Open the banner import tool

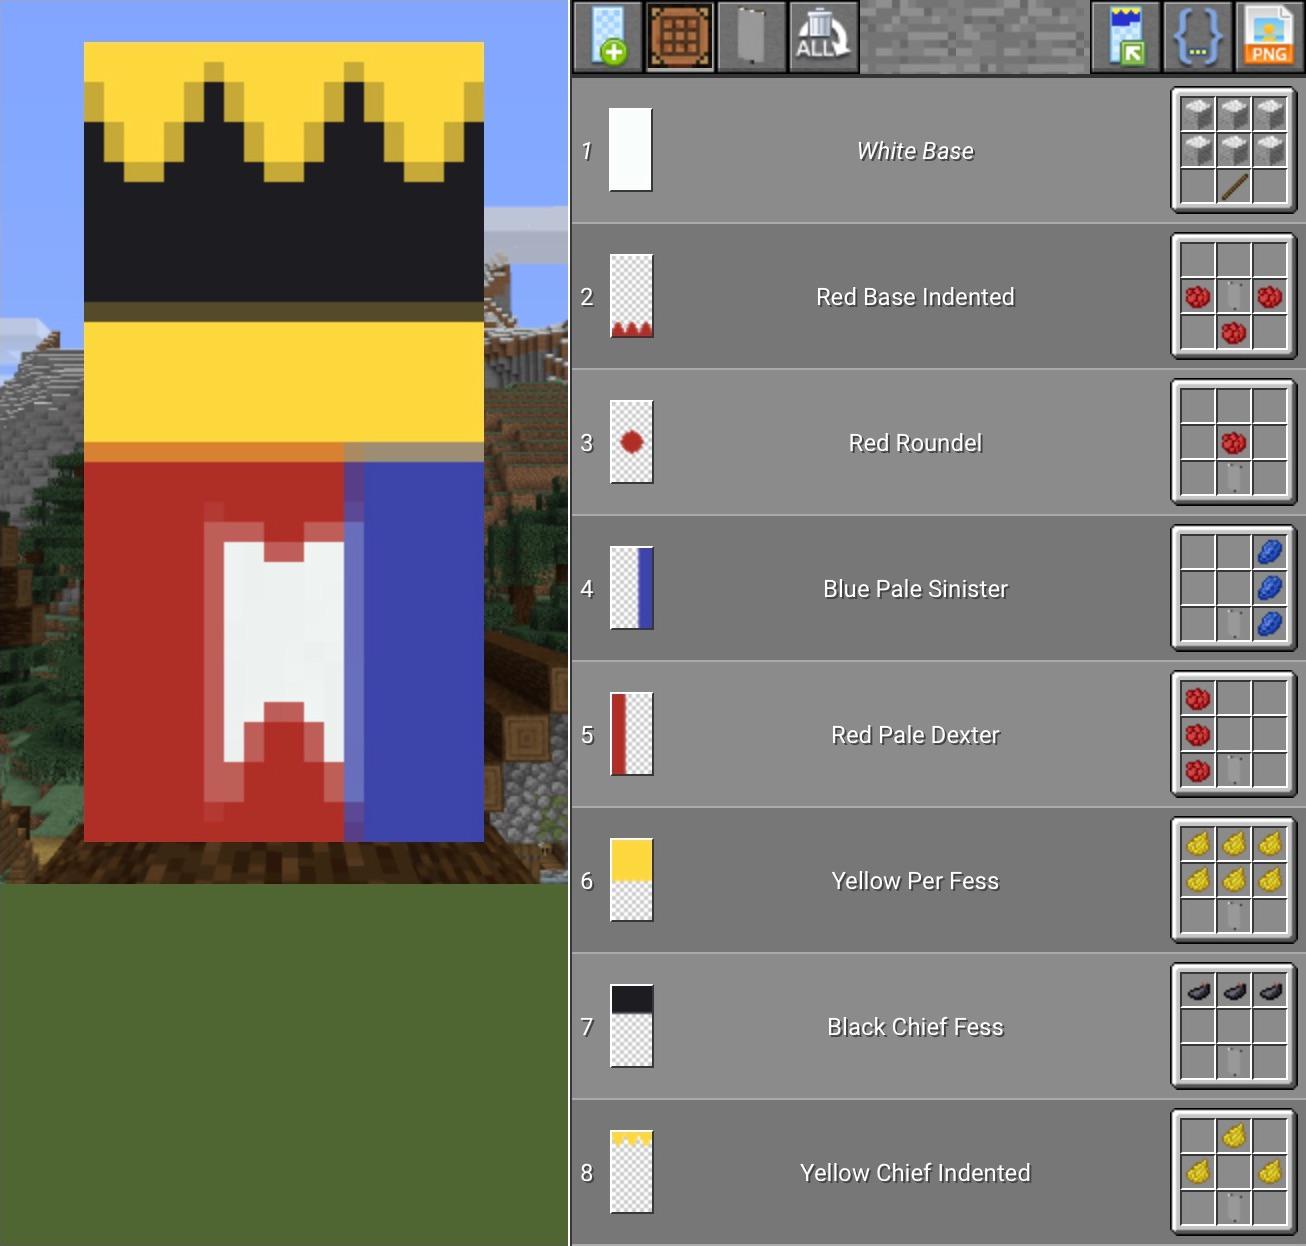point(1124,37)
